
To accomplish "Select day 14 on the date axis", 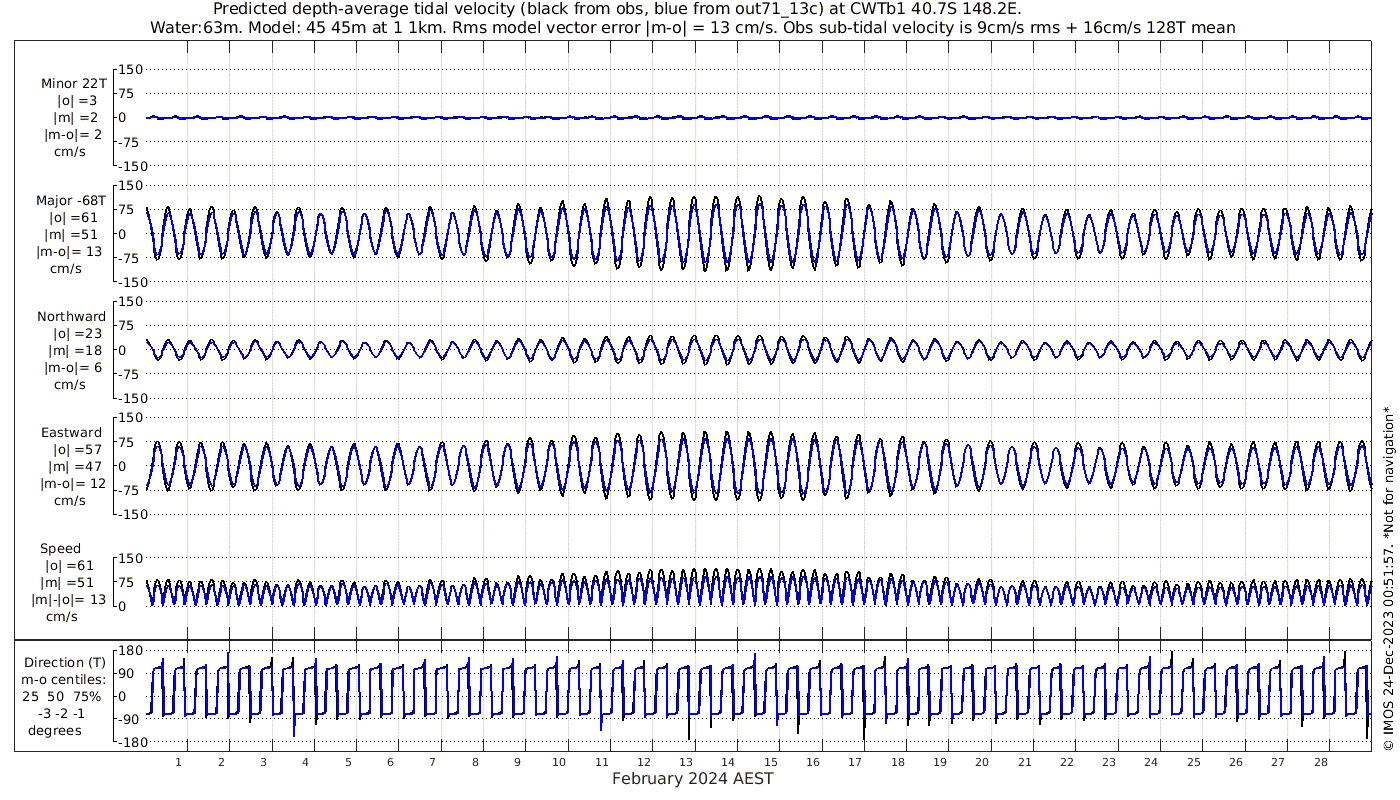I will (729, 762).
